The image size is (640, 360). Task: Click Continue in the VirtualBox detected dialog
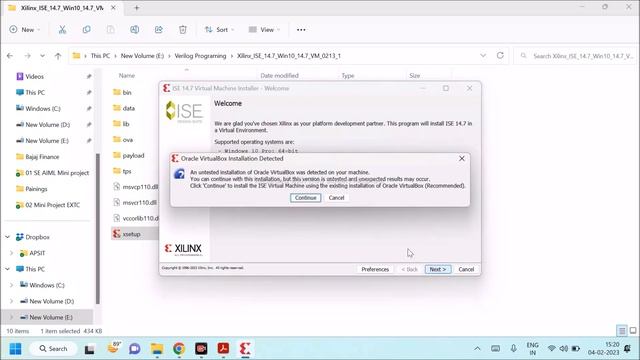click(305, 198)
